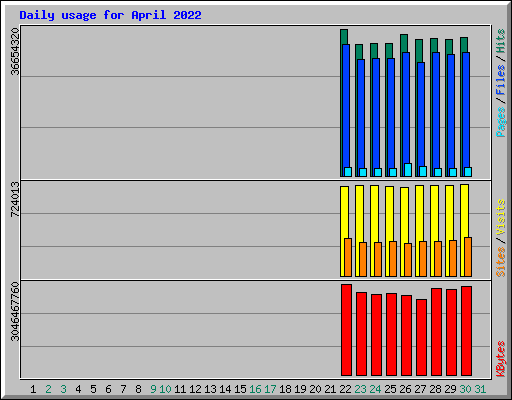Click the yellow Visits legend label
Image resolution: width=512 pixels, height=400 pixels.
(500, 217)
